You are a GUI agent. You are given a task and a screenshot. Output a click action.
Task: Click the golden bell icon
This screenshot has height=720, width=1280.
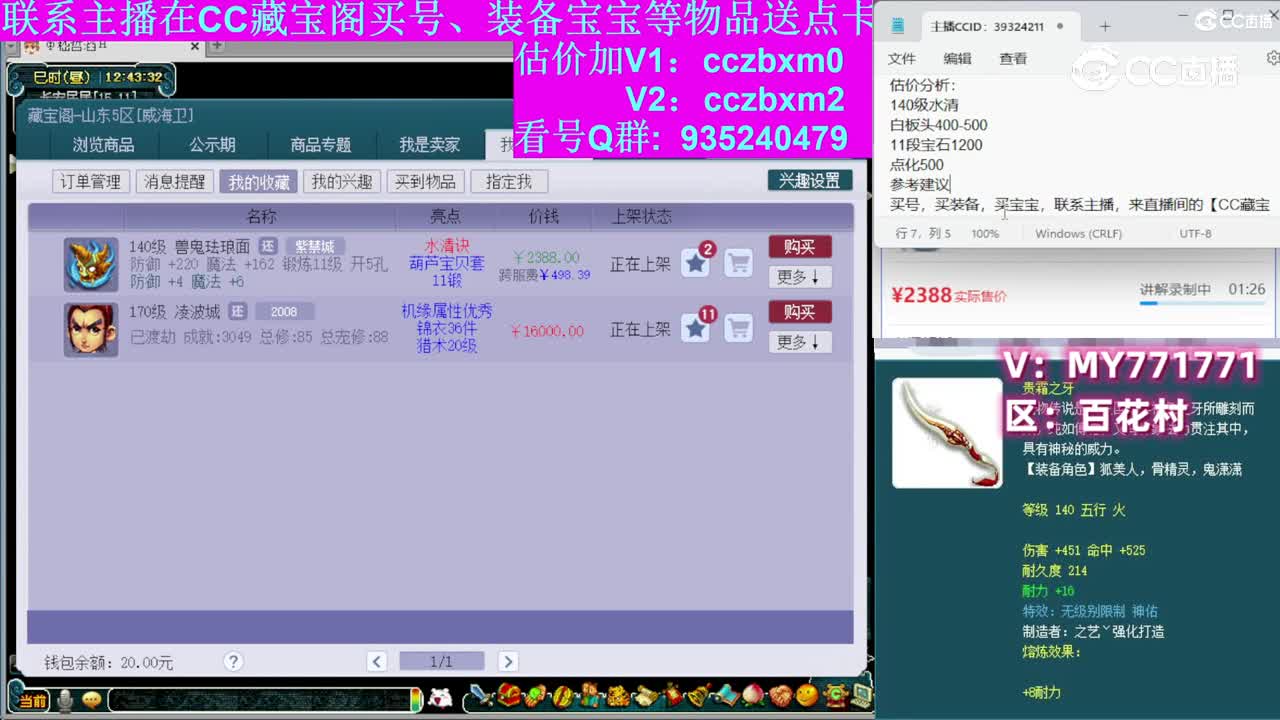tap(700, 695)
